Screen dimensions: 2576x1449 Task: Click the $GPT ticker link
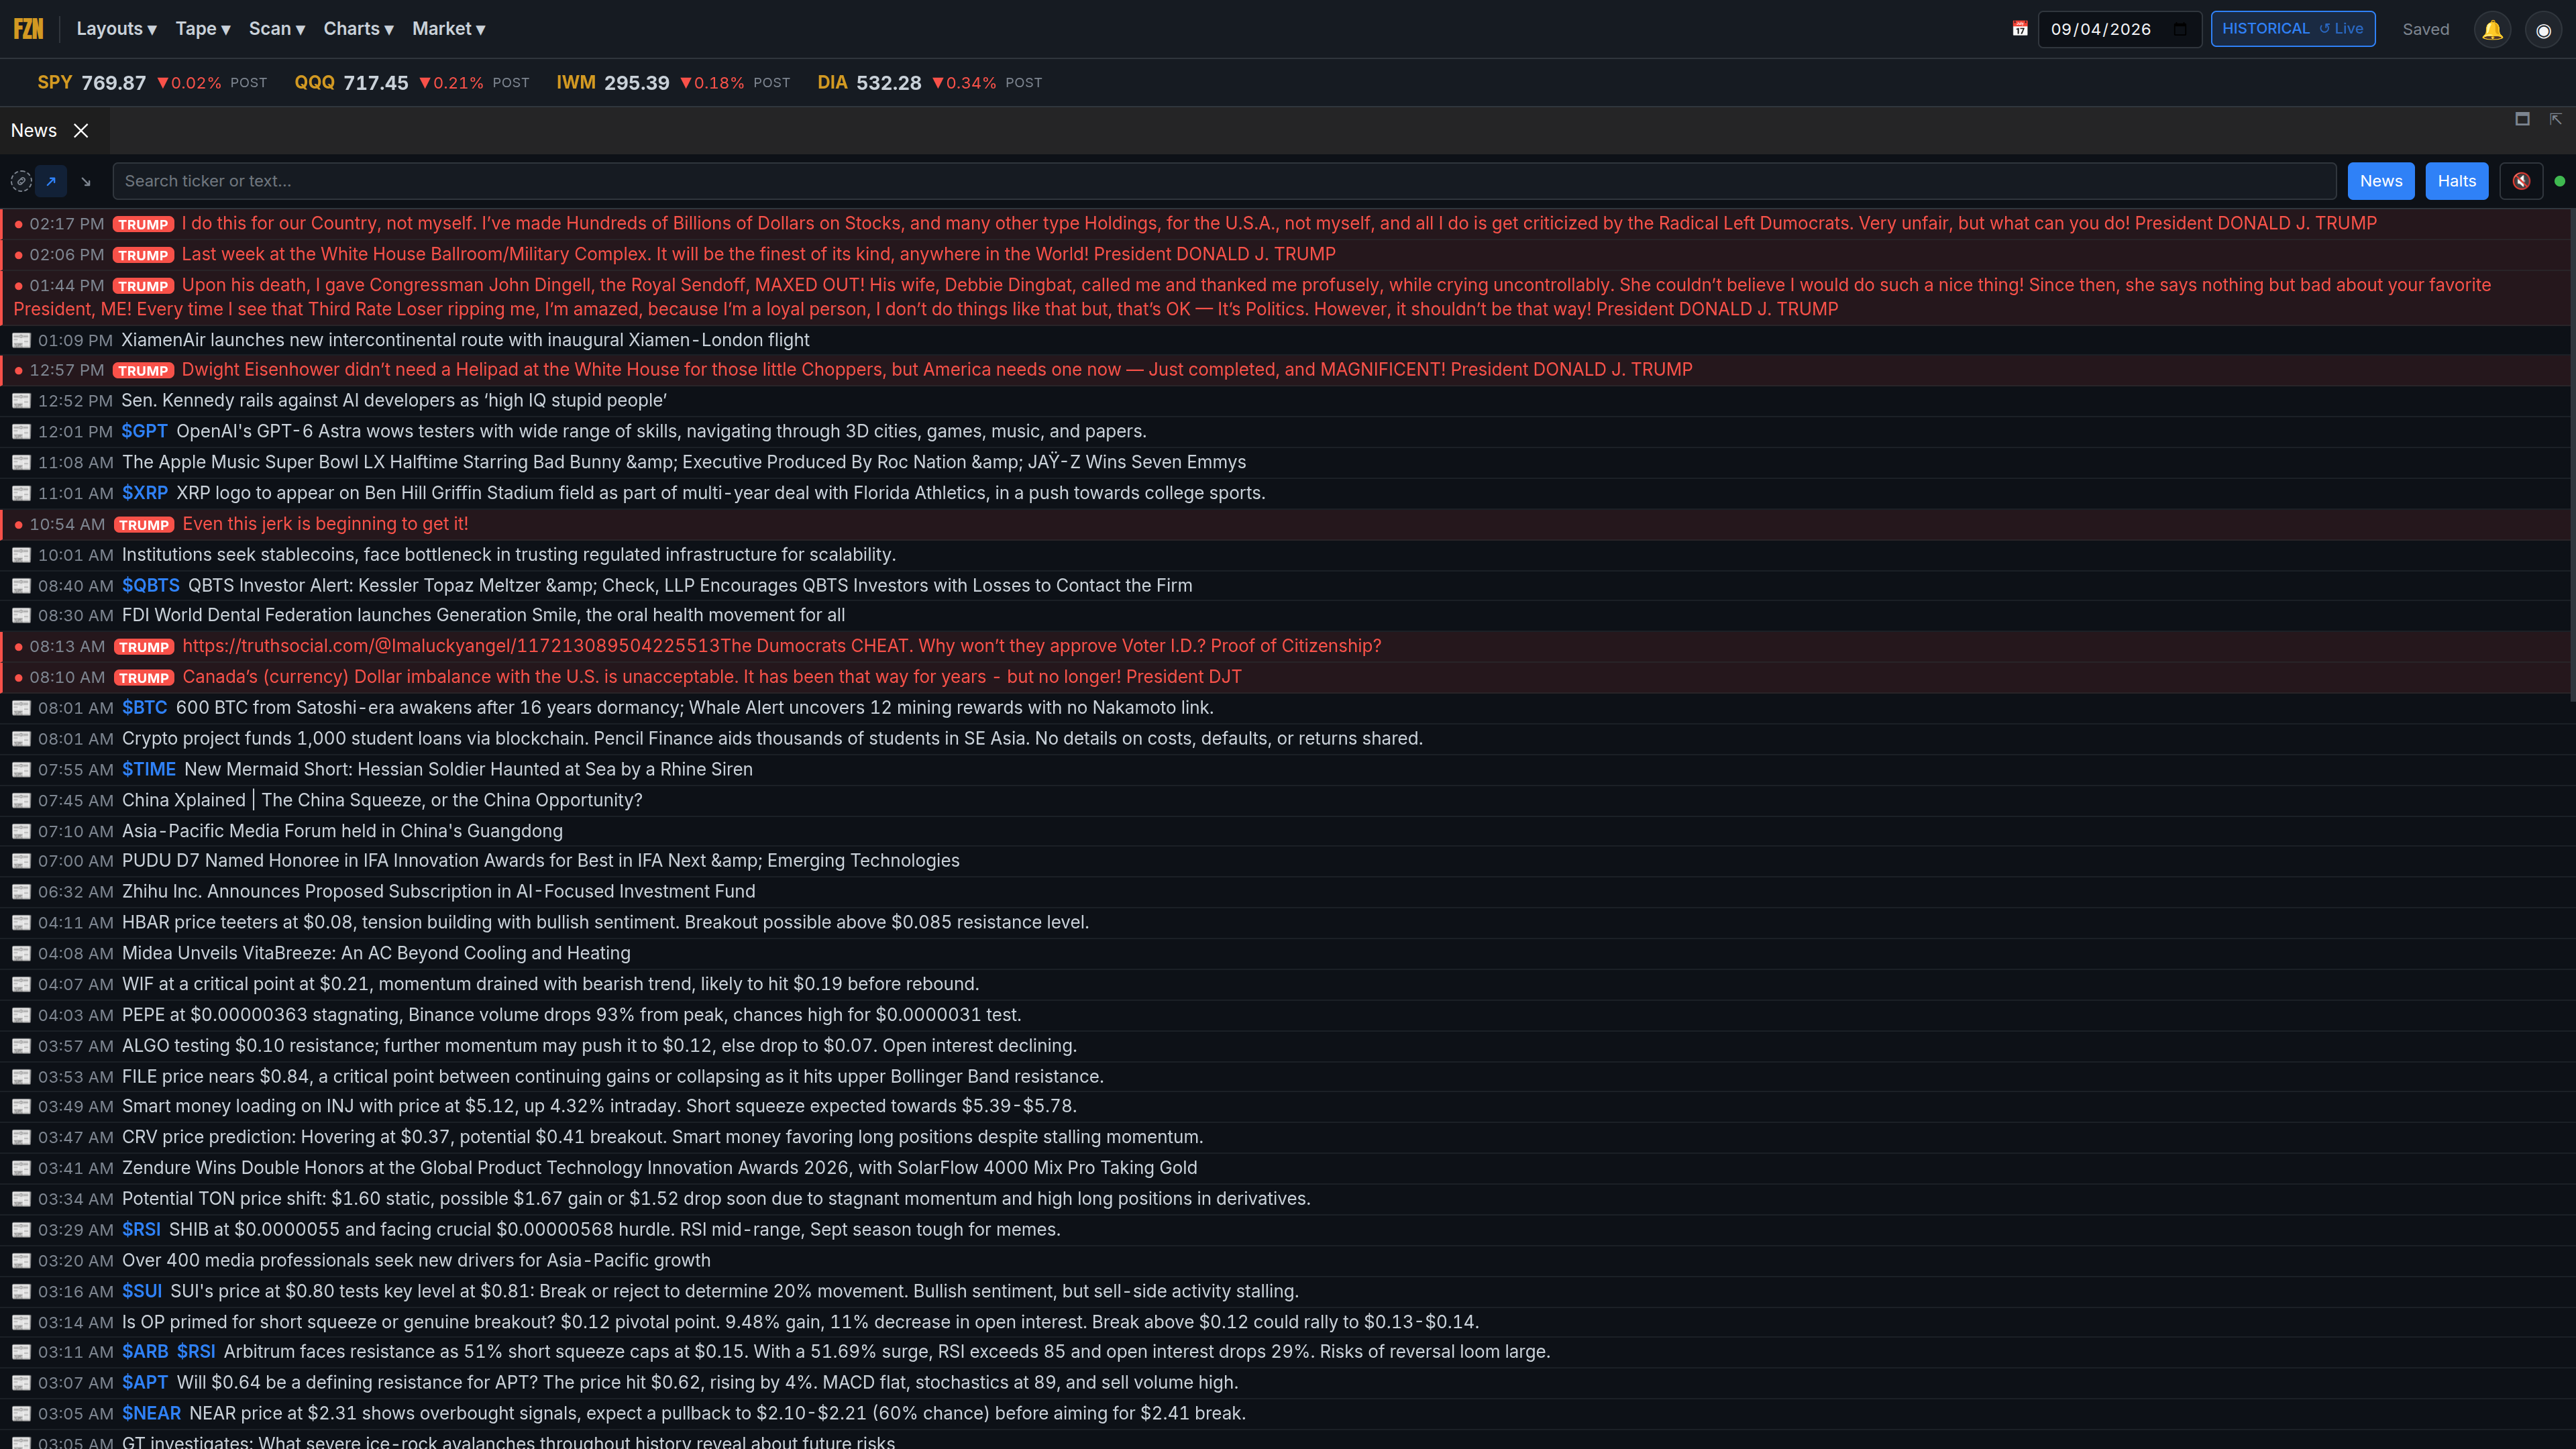point(144,431)
